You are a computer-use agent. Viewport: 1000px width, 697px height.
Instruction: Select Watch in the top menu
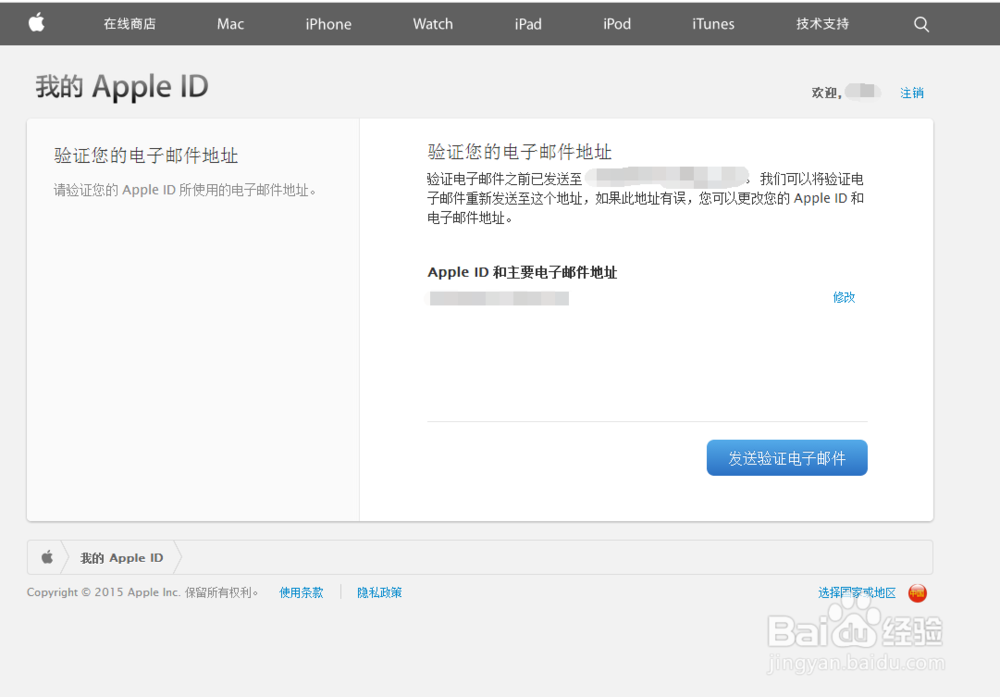[x=433, y=24]
